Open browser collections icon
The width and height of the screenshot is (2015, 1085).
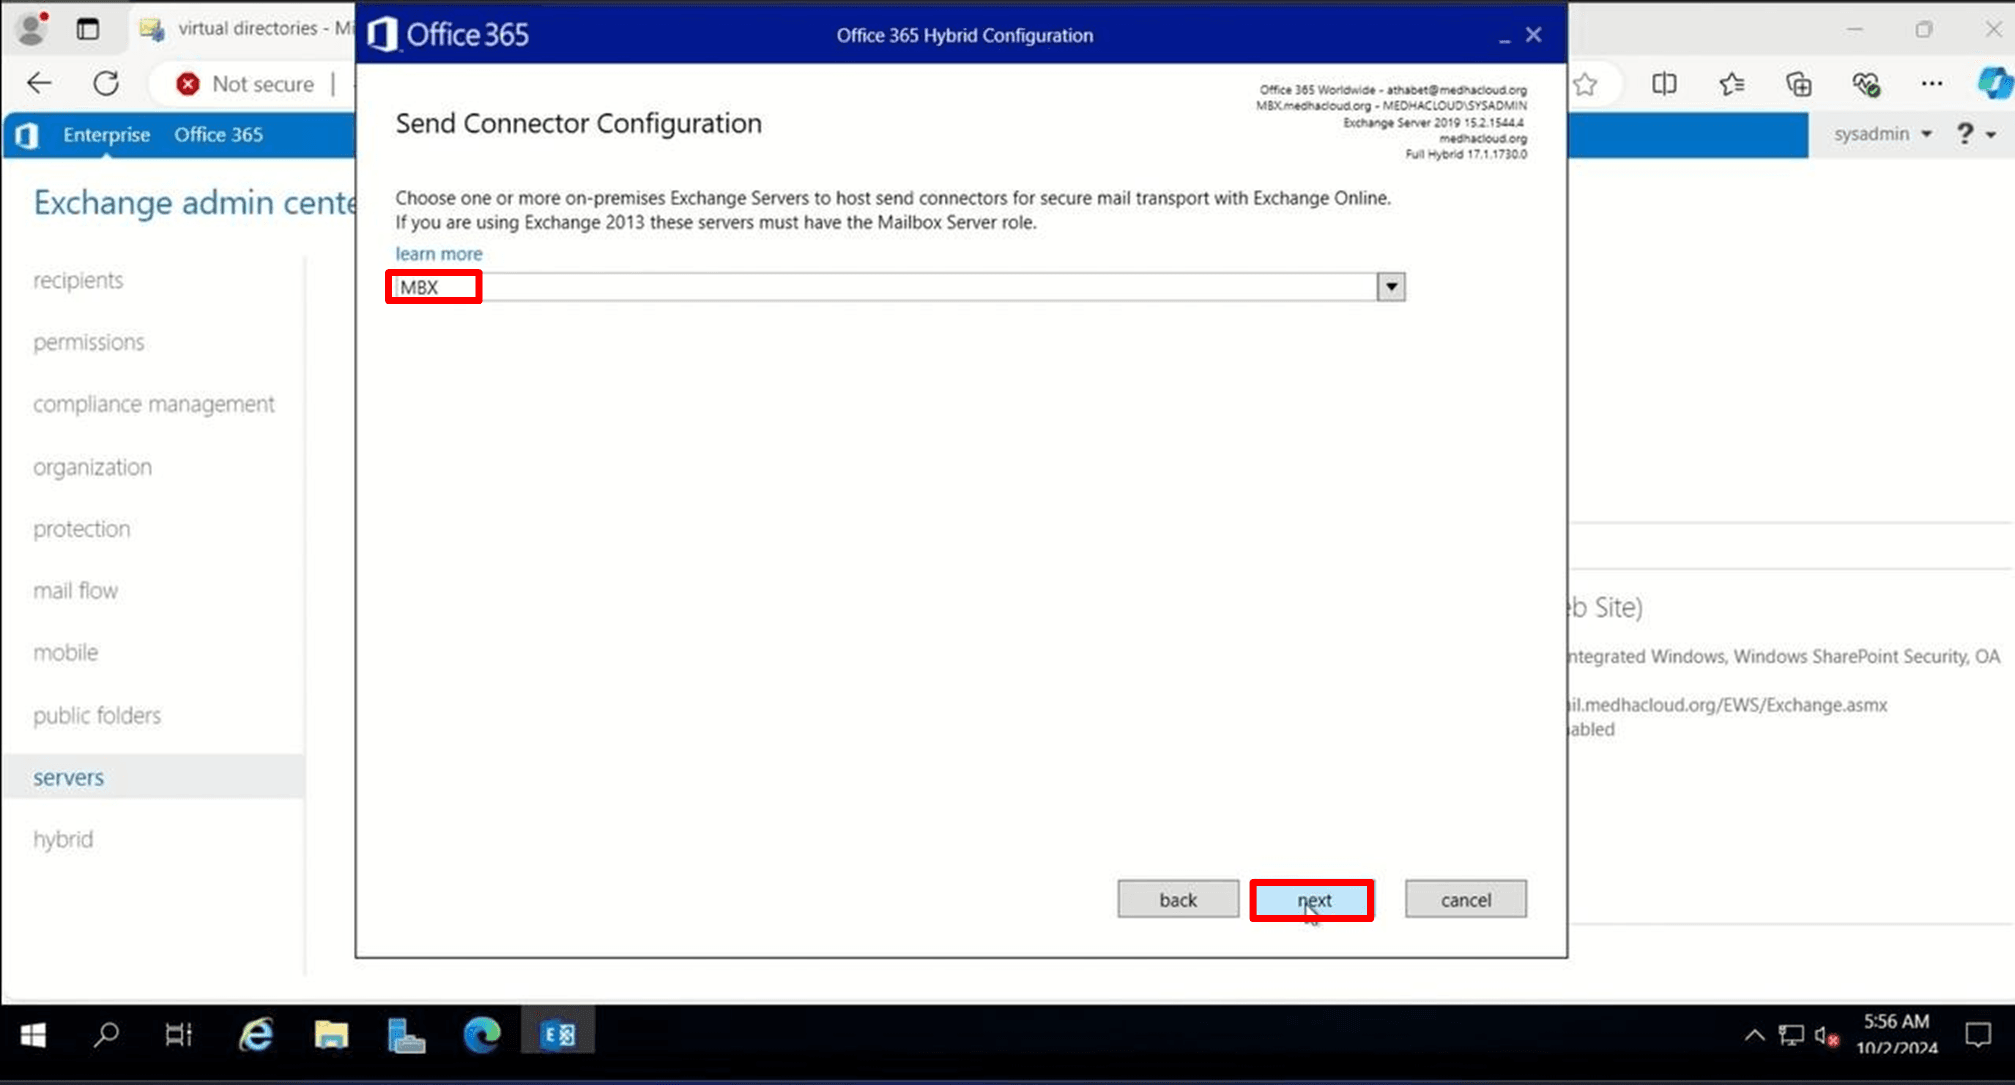[x=1798, y=85]
